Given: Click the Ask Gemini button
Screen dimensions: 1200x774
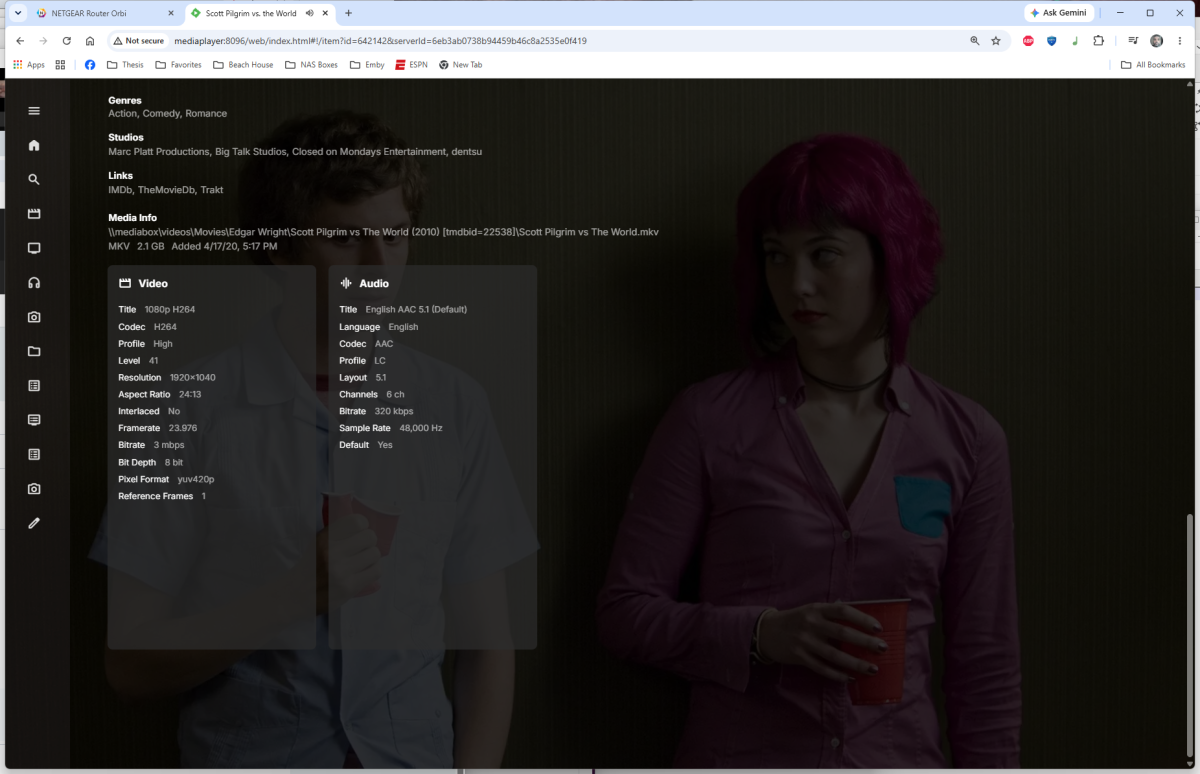Looking at the screenshot, I should tap(1059, 13).
